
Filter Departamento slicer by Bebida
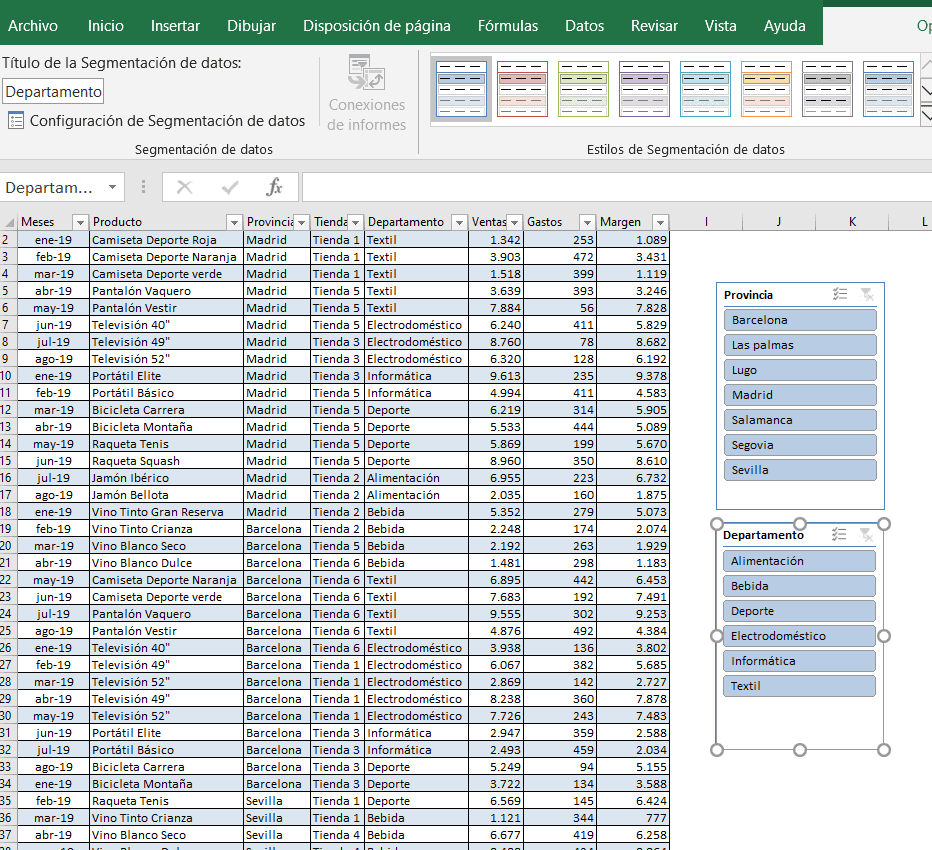[x=799, y=585]
